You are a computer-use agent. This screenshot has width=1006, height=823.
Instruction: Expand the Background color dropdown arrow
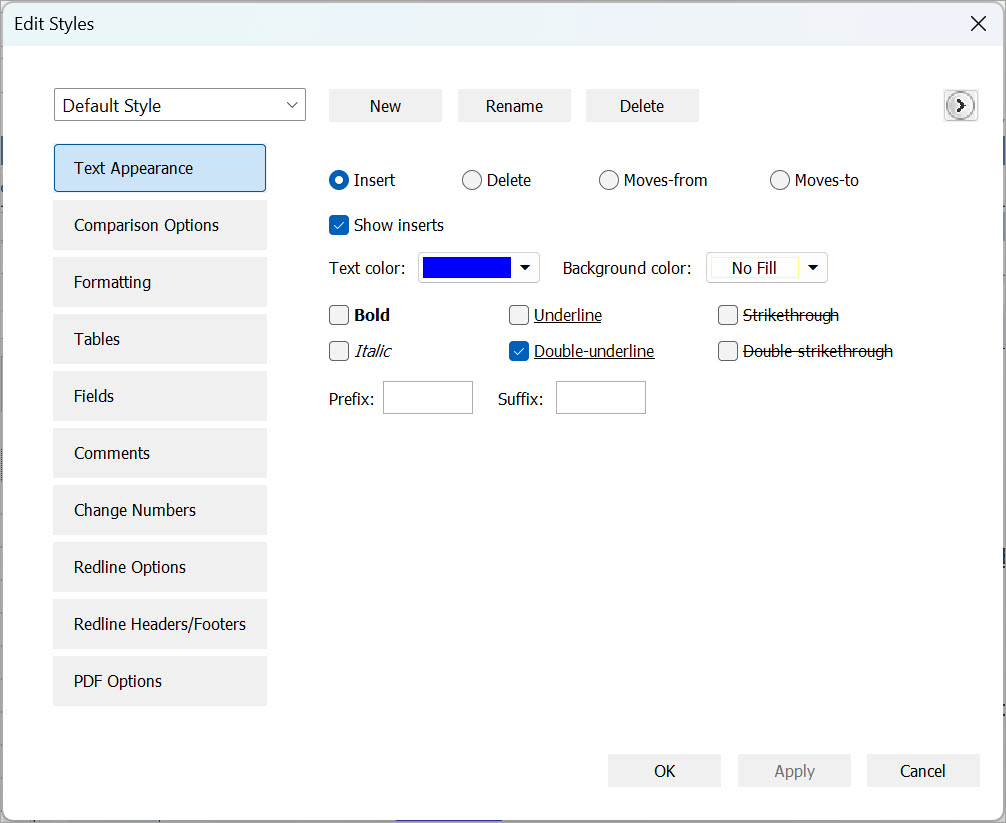813,267
